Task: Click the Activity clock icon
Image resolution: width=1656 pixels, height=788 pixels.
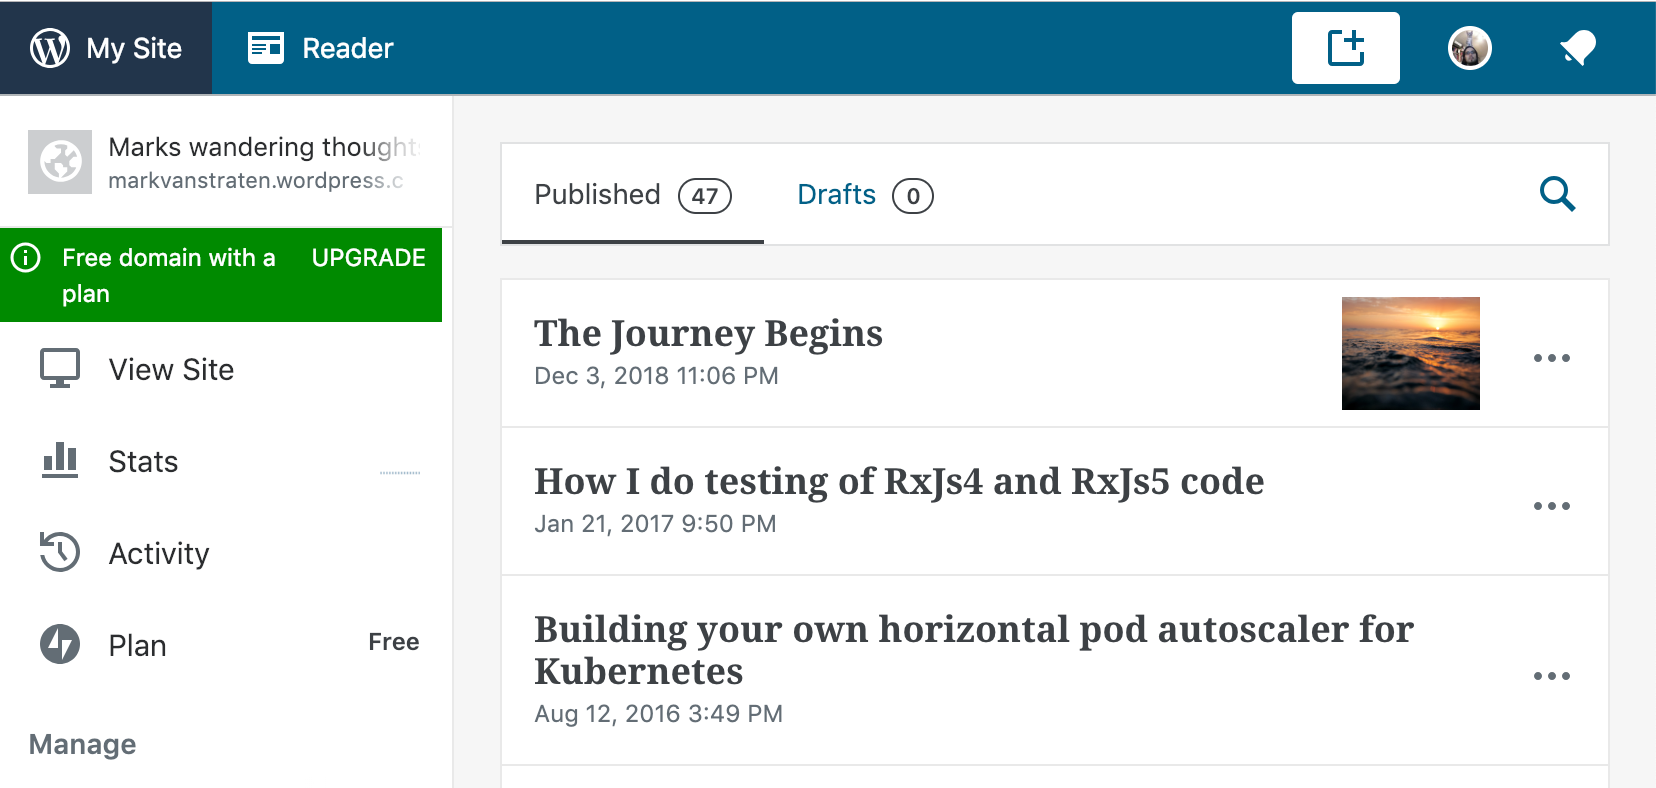Action: pos(60,552)
